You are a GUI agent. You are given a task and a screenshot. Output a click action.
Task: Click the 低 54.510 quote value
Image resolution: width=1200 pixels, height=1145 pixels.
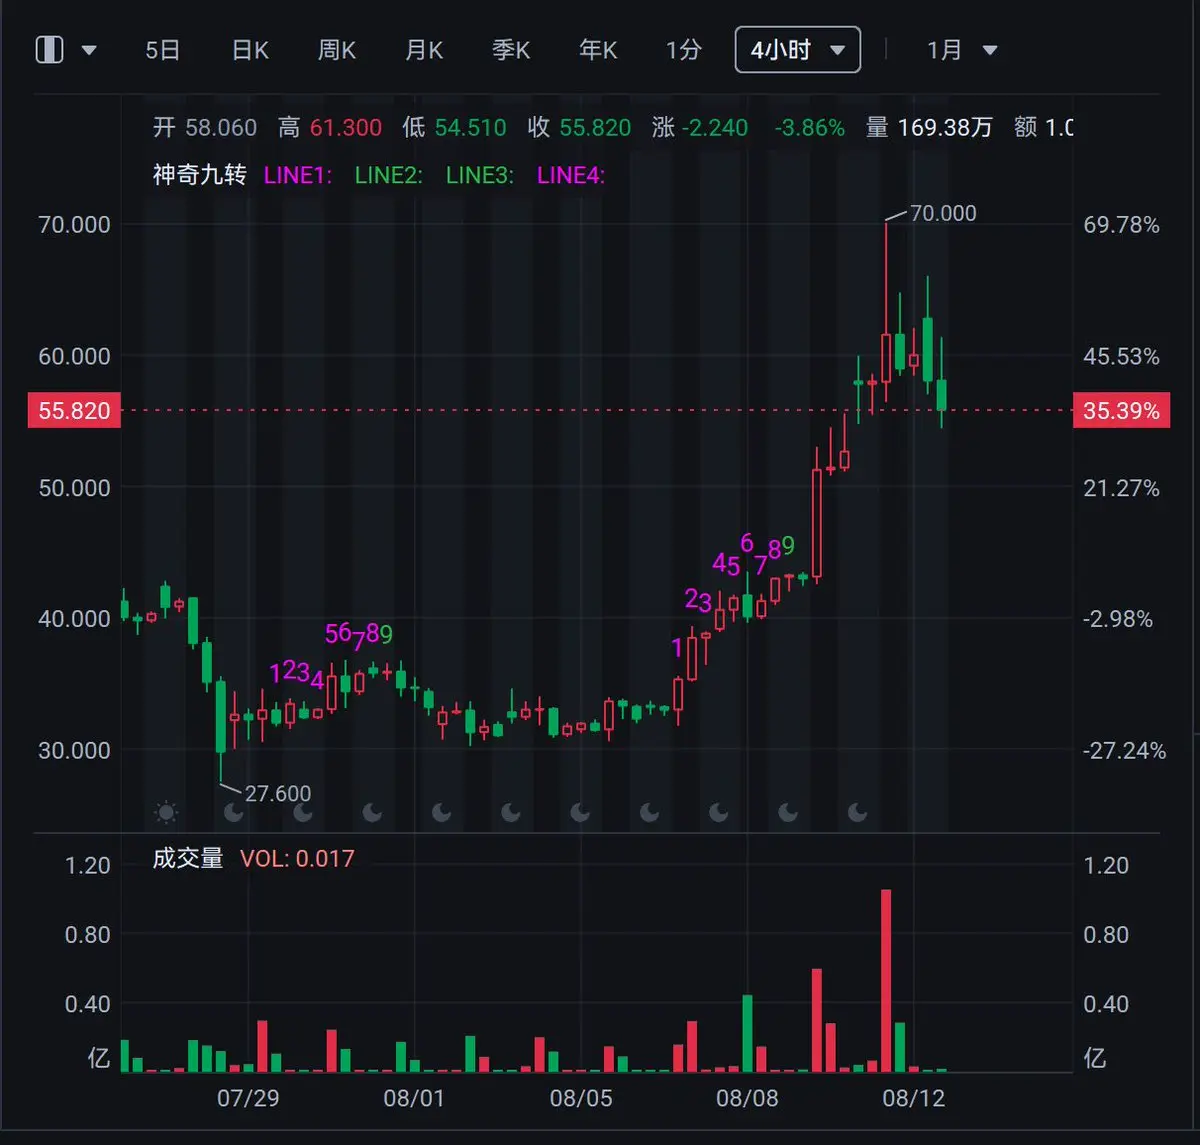pos(454,128)
